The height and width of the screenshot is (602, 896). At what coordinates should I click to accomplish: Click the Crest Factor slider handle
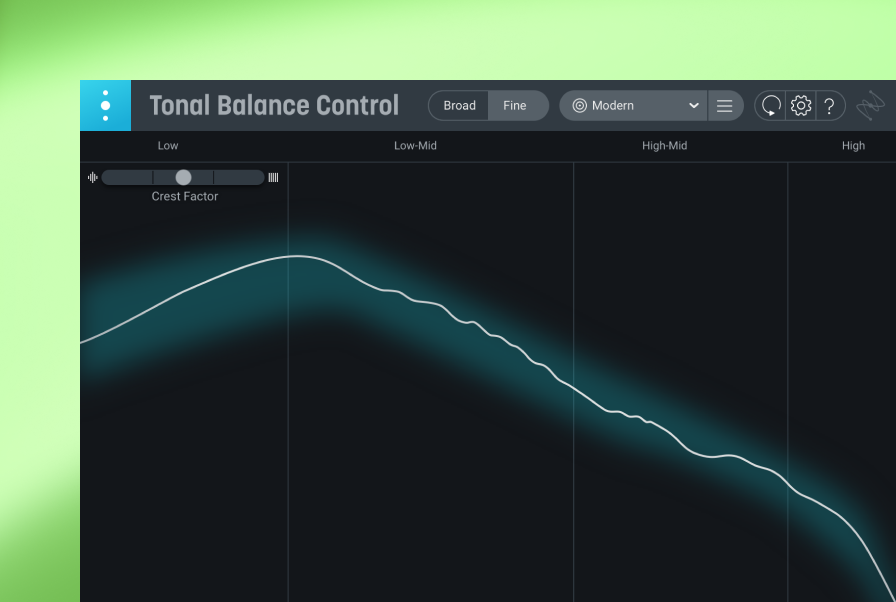coord(183,177)
